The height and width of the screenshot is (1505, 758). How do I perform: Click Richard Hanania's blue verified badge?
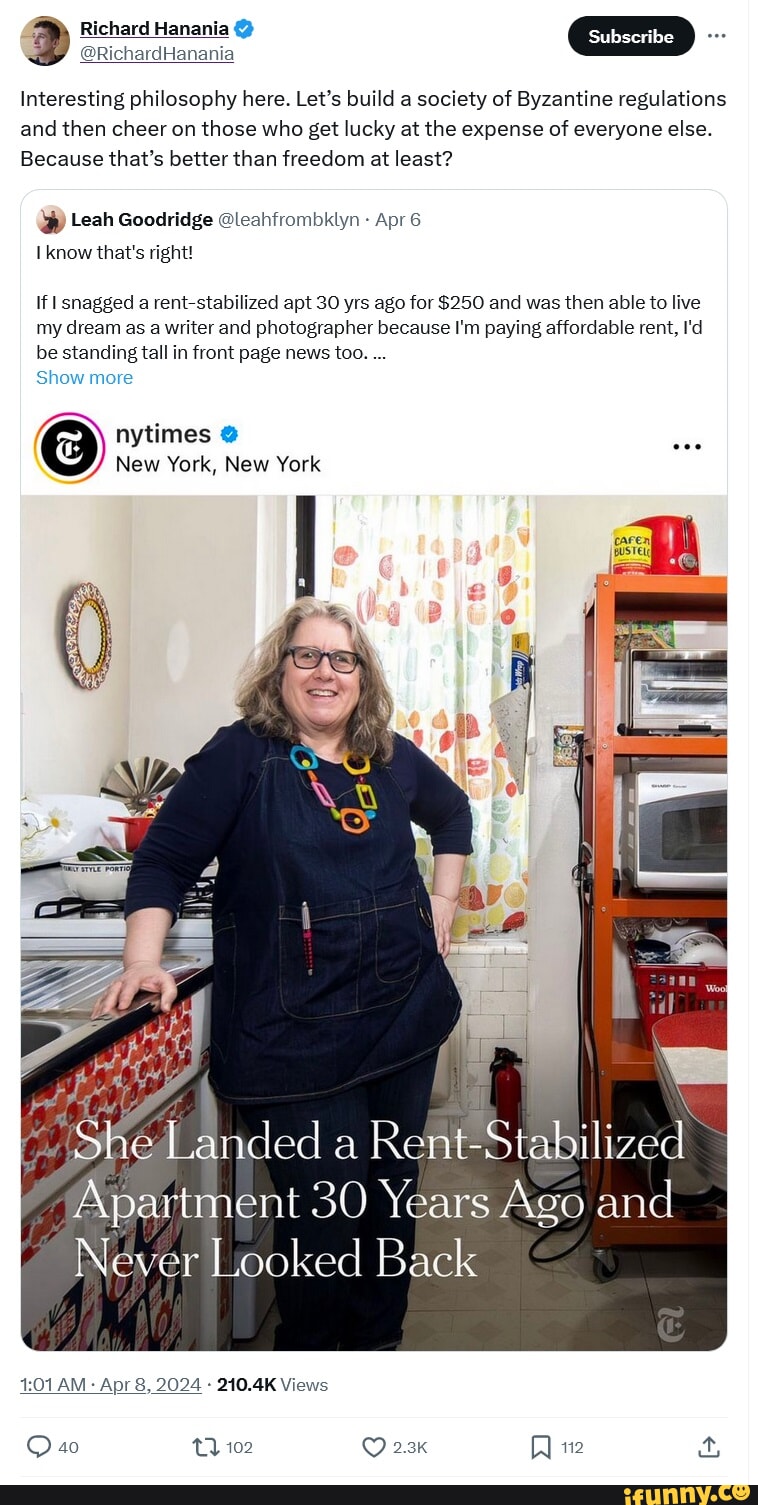coord(244,29)
